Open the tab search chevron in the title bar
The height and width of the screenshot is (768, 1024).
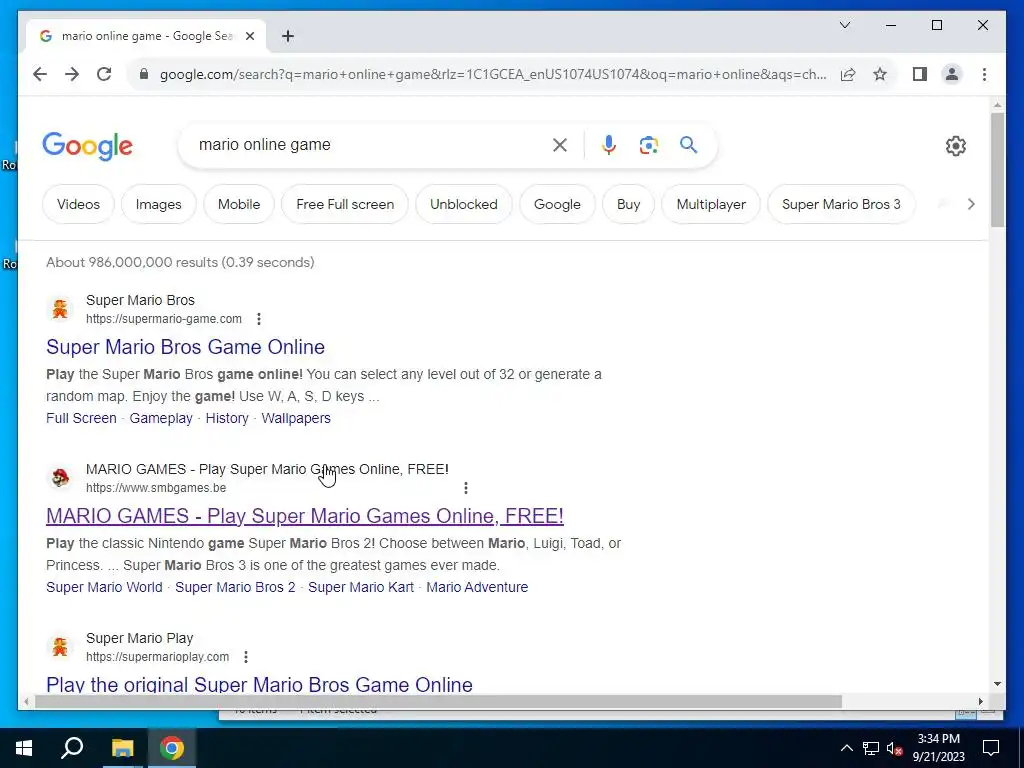844,25
